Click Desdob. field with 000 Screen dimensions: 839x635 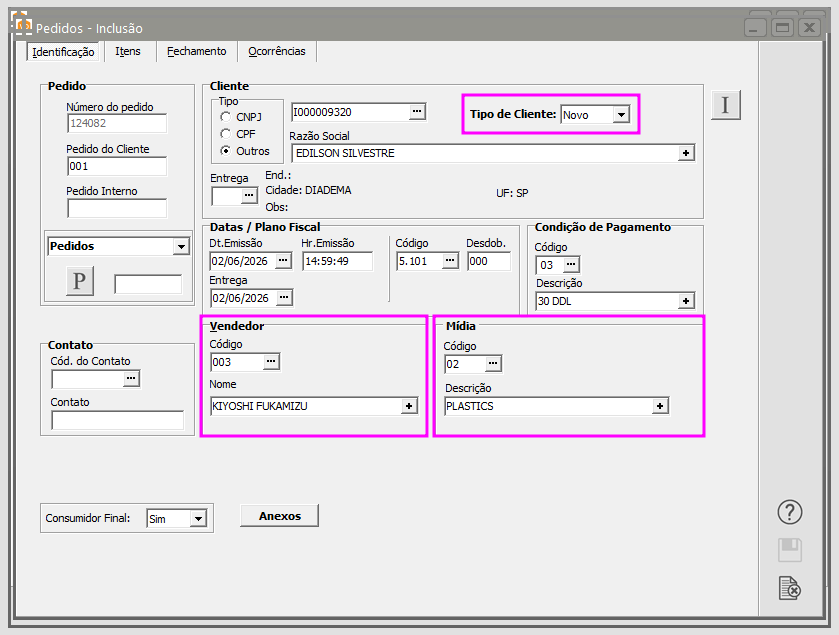(489, 261)
